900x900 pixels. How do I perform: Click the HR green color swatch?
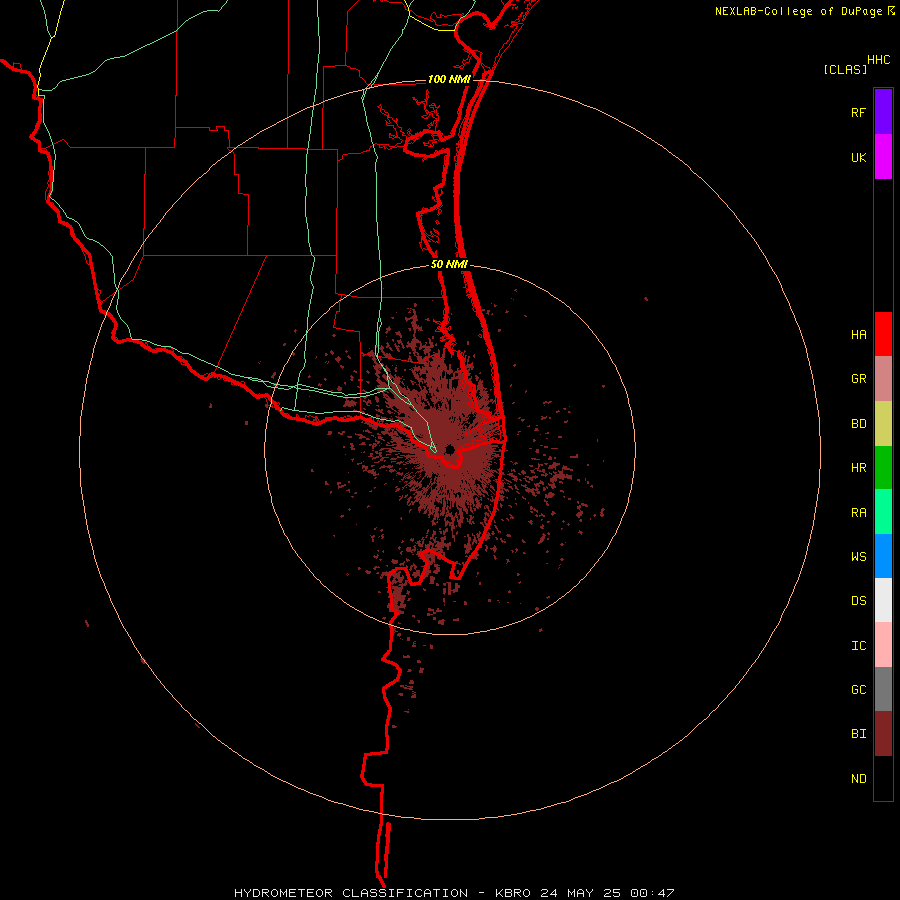click(883, 468)
